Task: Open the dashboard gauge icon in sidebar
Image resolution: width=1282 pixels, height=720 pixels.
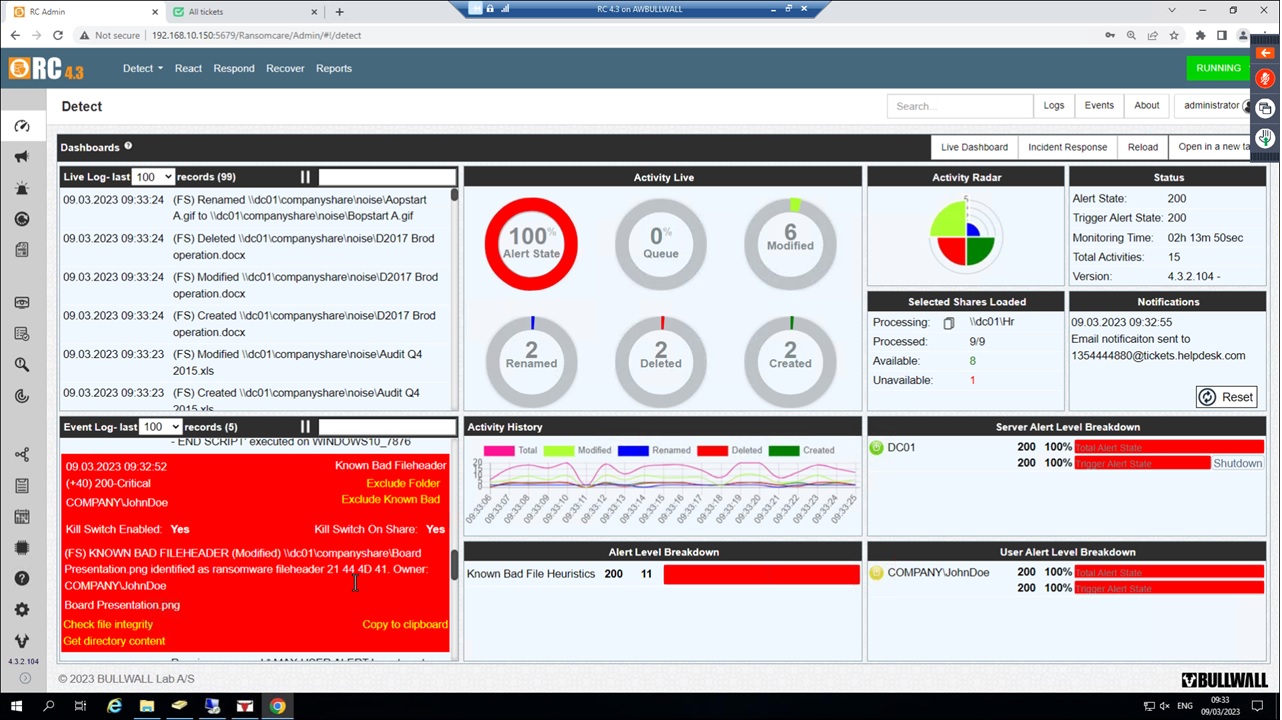Action: 22,126
